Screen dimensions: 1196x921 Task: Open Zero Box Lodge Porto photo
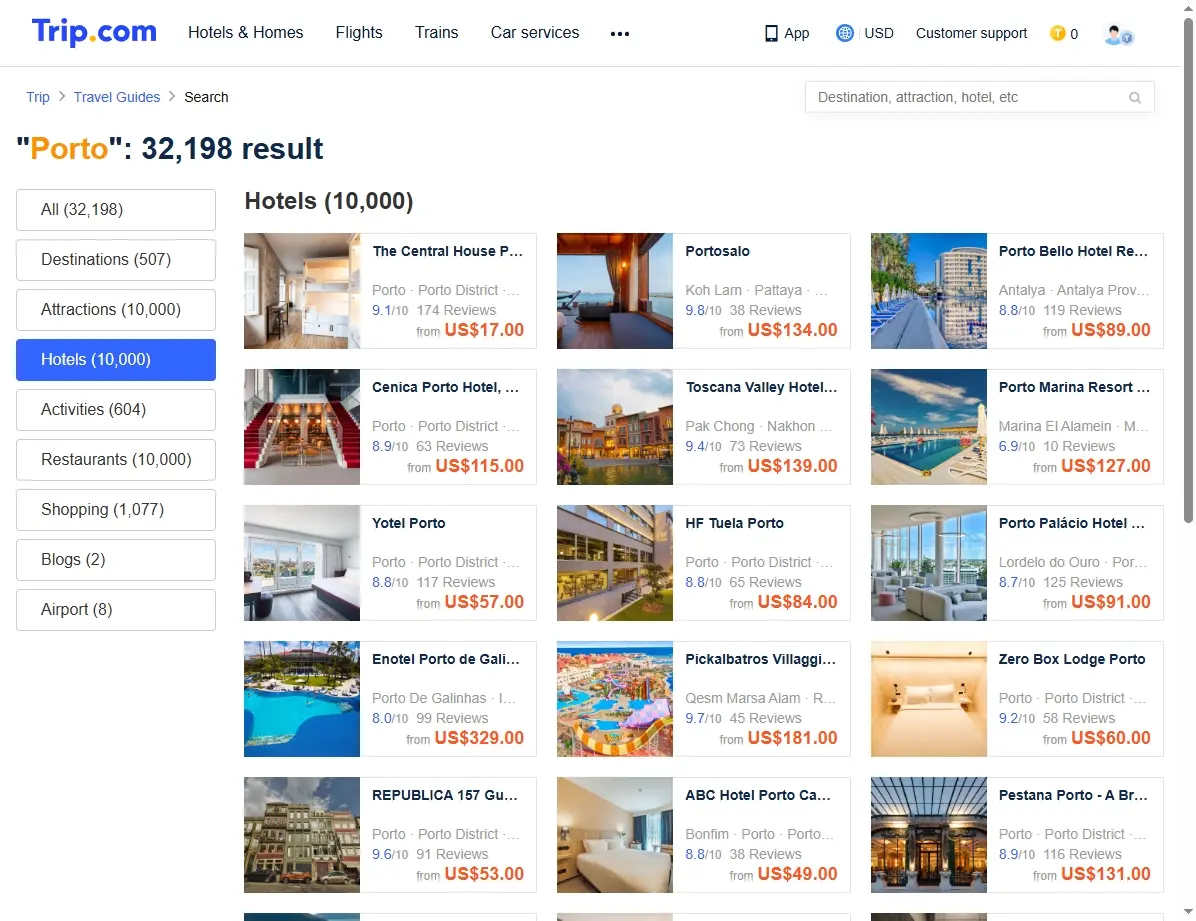tap(928, 698)
